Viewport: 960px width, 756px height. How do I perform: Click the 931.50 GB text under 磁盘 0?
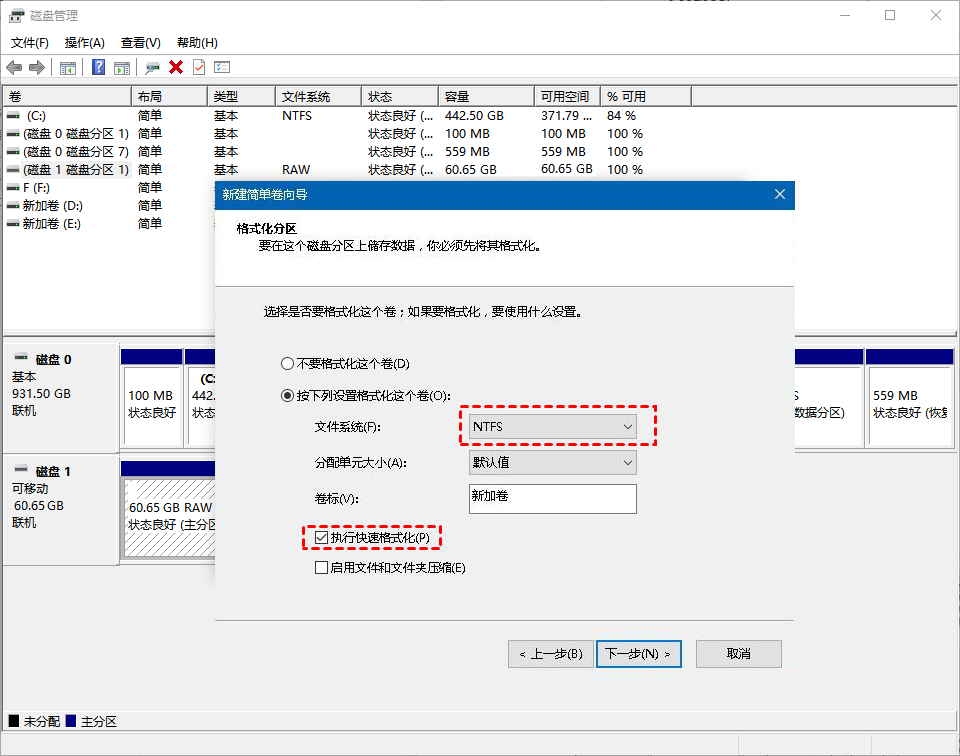(x=42, y=394)
